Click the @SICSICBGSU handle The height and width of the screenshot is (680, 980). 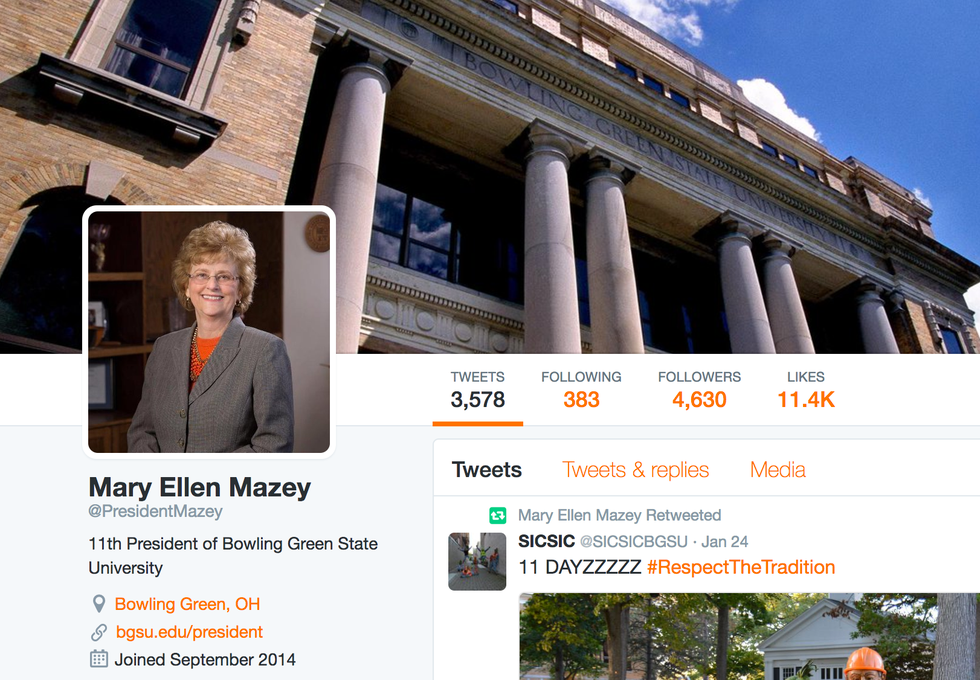click(x=634, y=541)
